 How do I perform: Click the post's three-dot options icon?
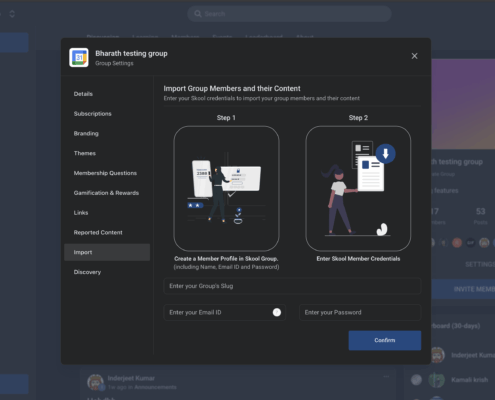[x=386, y=377]
